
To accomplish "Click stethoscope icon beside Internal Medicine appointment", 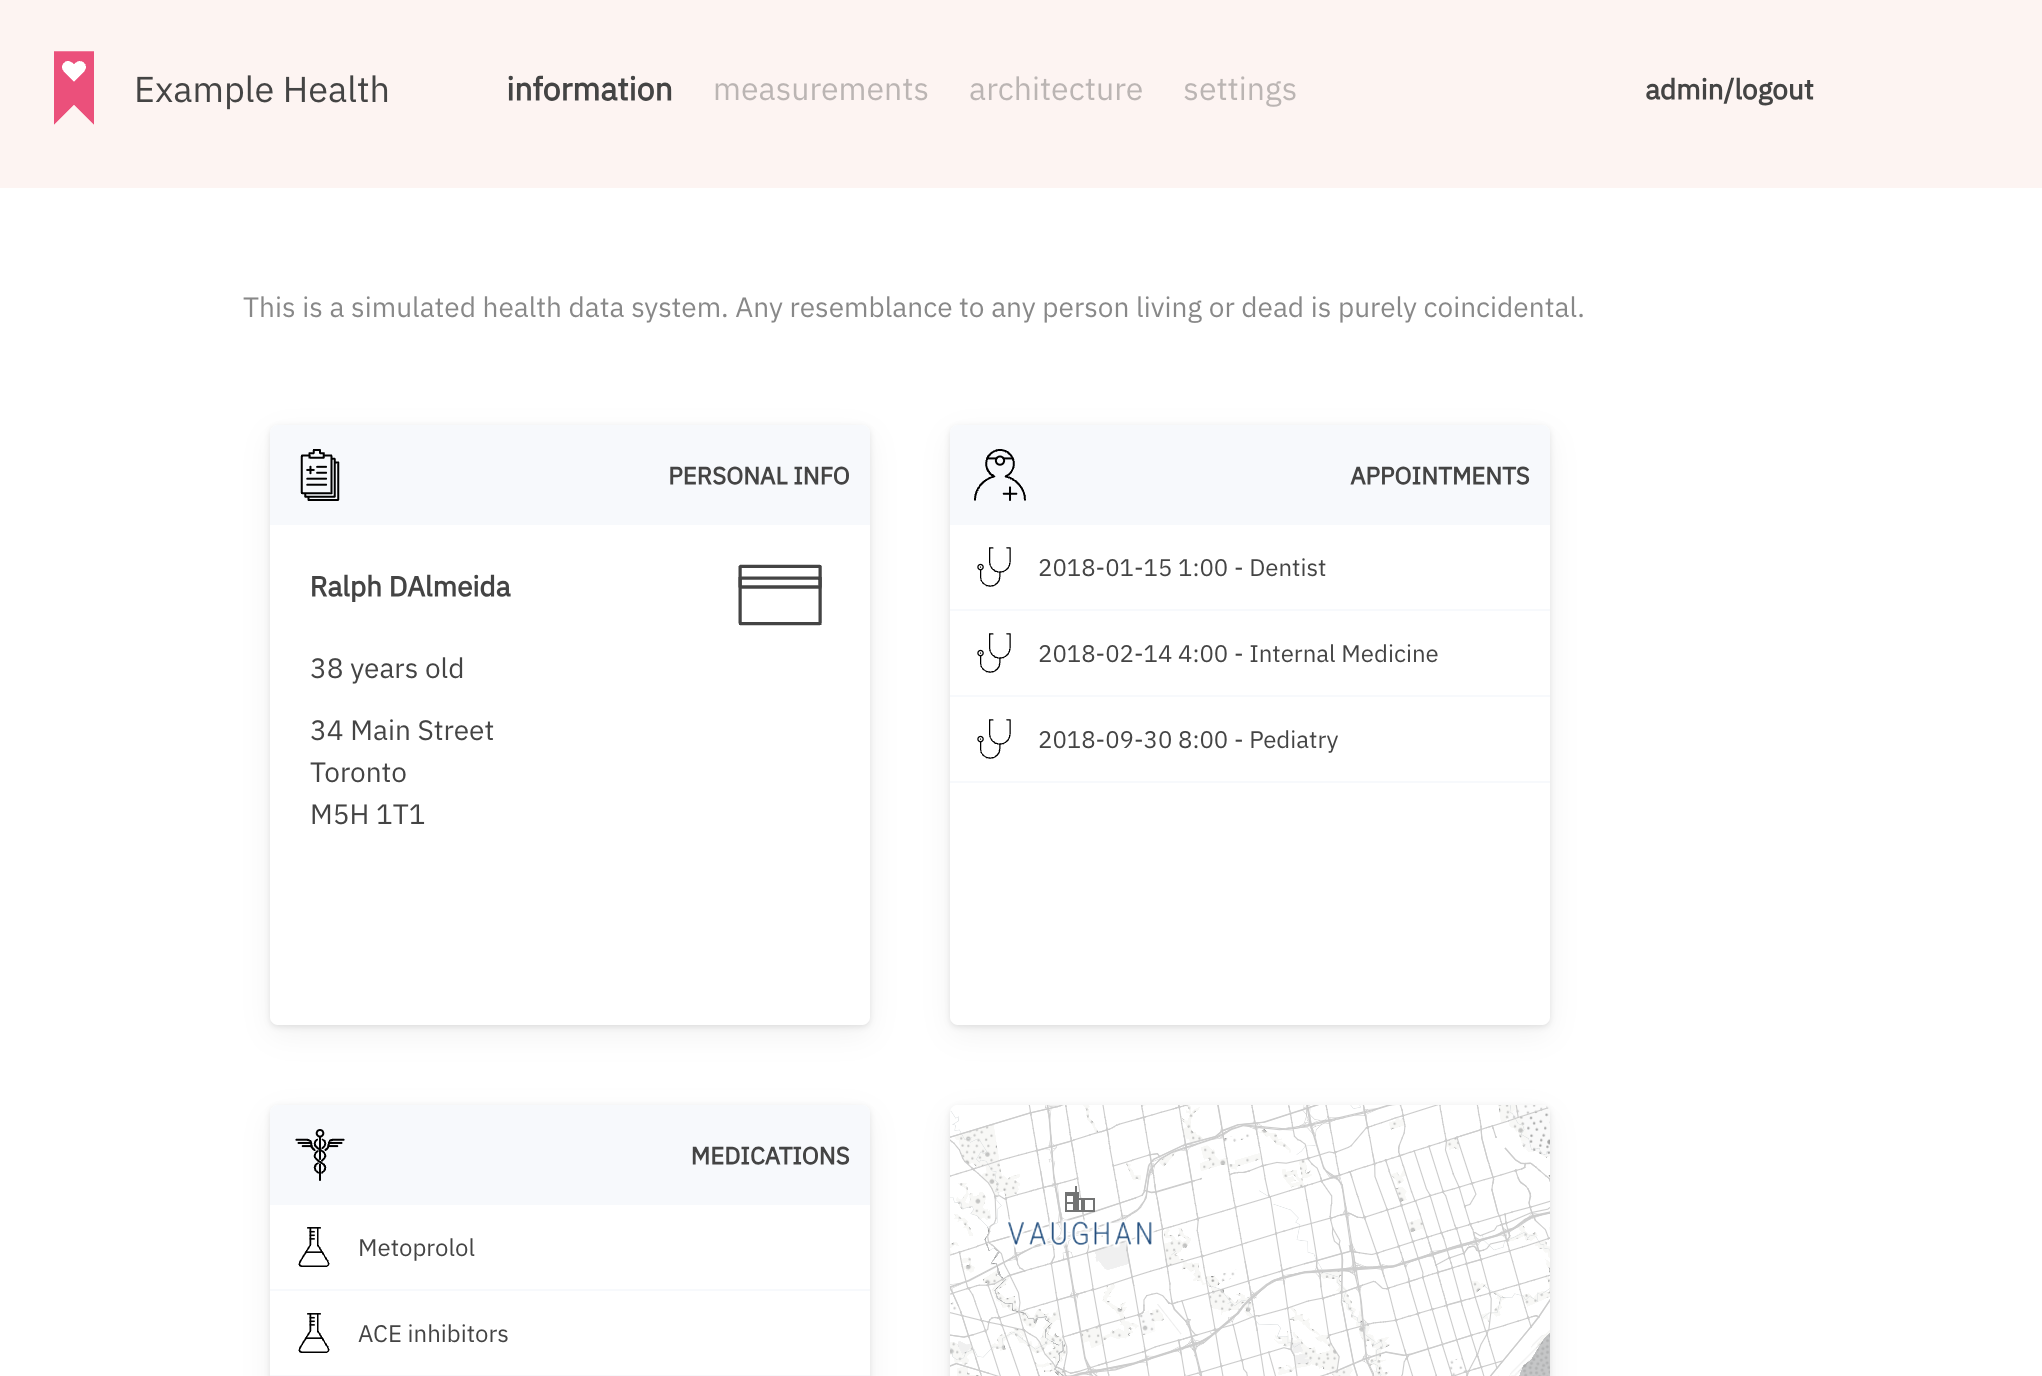I will click(994, 653).
